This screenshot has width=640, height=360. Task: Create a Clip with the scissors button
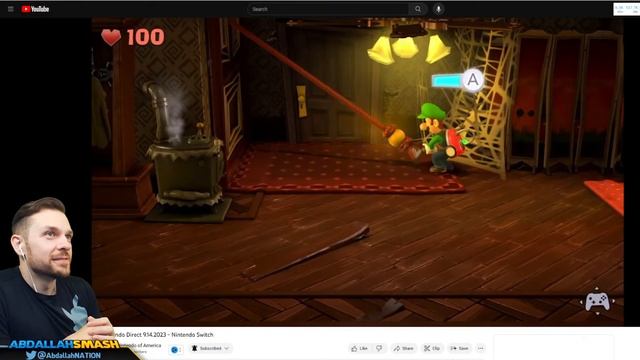click(x=432, y=348)
